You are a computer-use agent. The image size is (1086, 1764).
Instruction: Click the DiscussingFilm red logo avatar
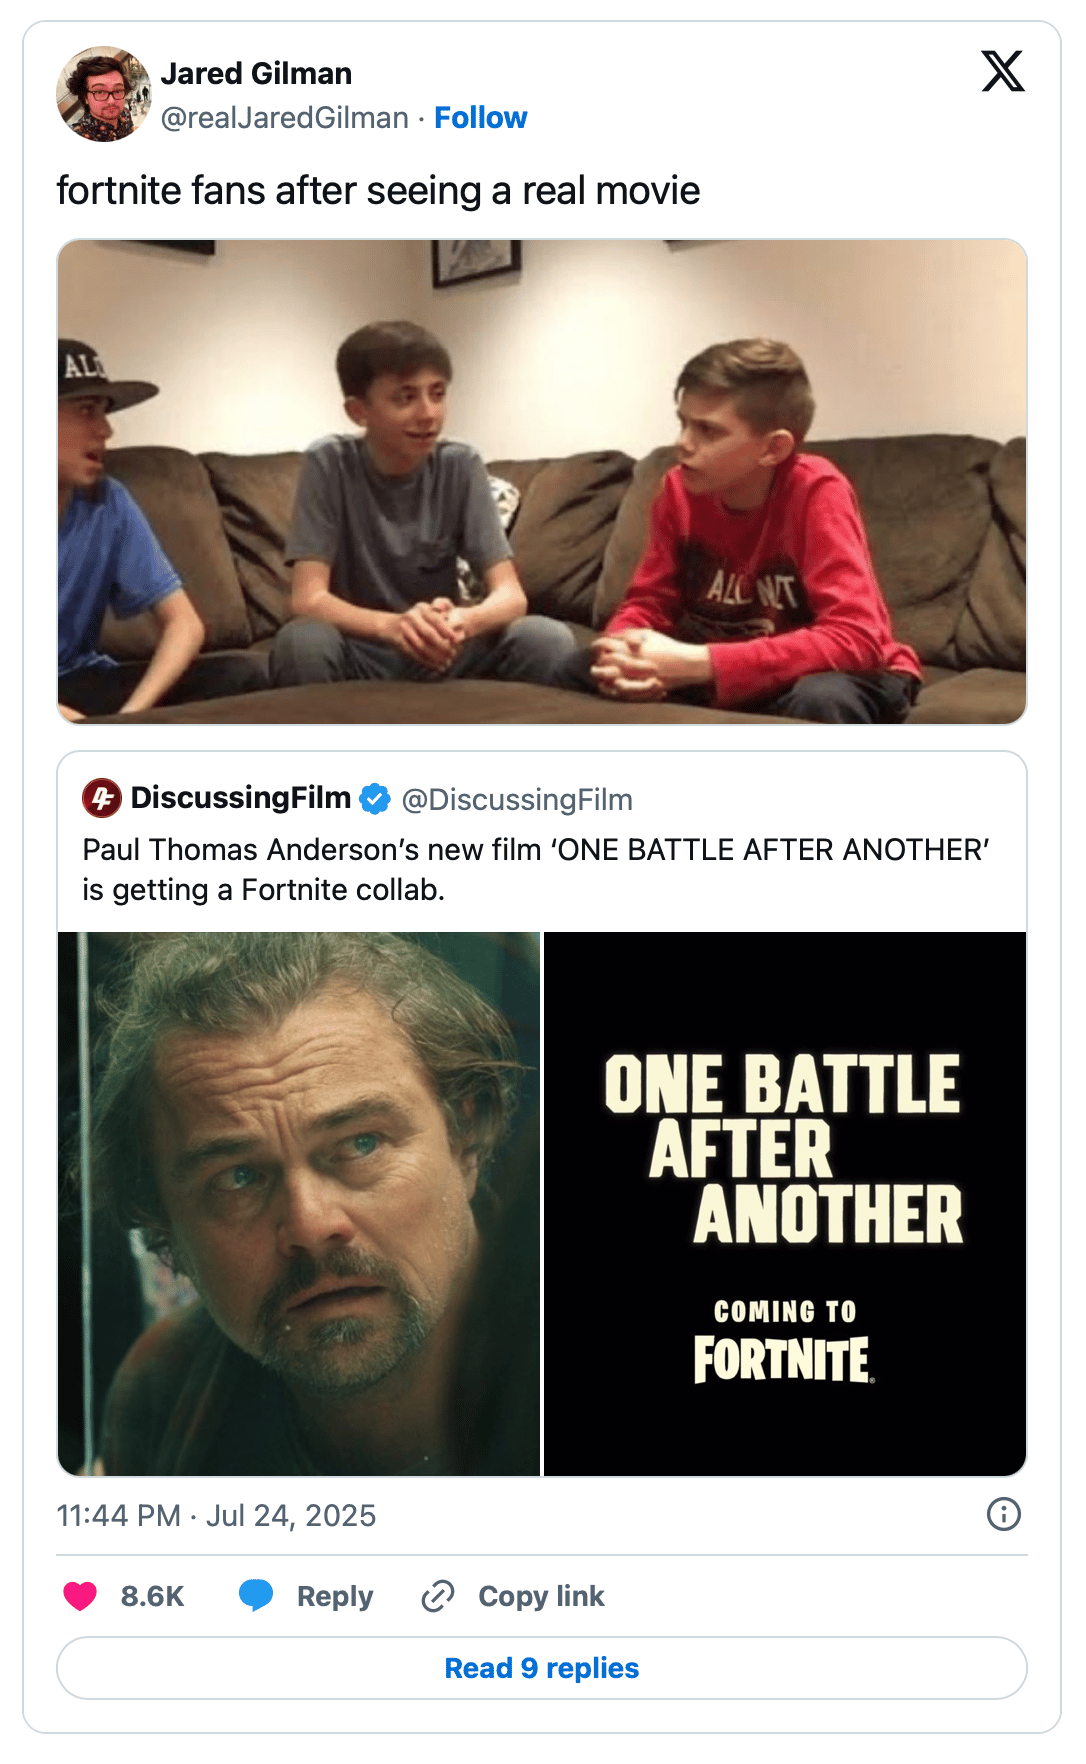click(102, 798)
